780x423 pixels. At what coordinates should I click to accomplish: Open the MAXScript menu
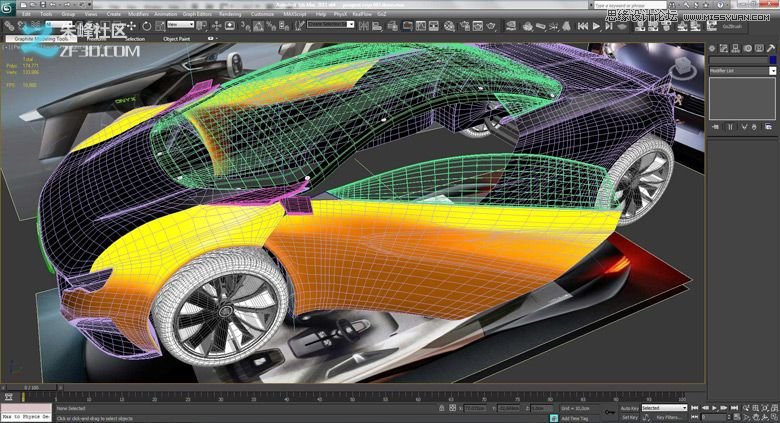[295, 14]
